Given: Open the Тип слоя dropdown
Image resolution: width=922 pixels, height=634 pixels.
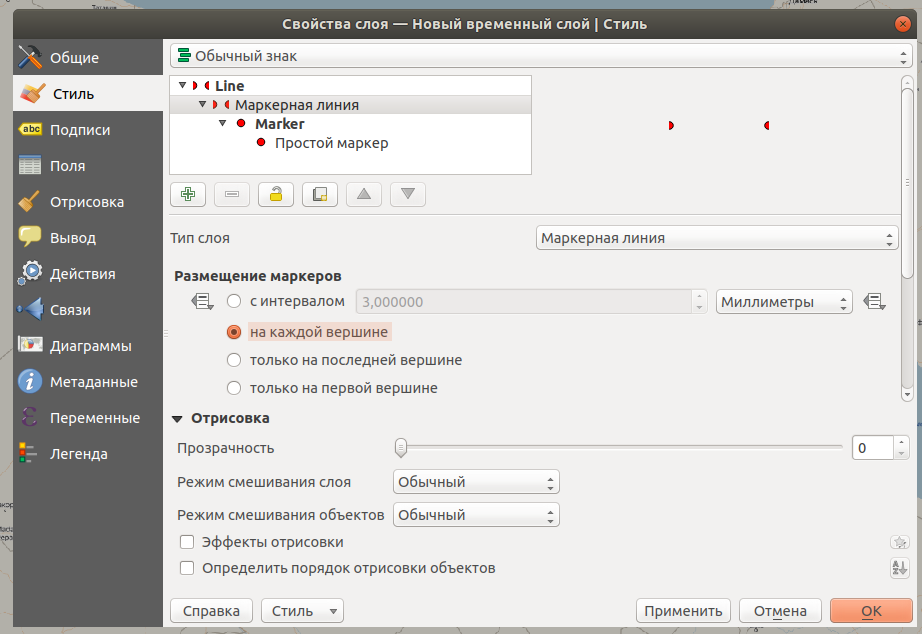Looking at the screenshot, I should click(x=716, y=238).
